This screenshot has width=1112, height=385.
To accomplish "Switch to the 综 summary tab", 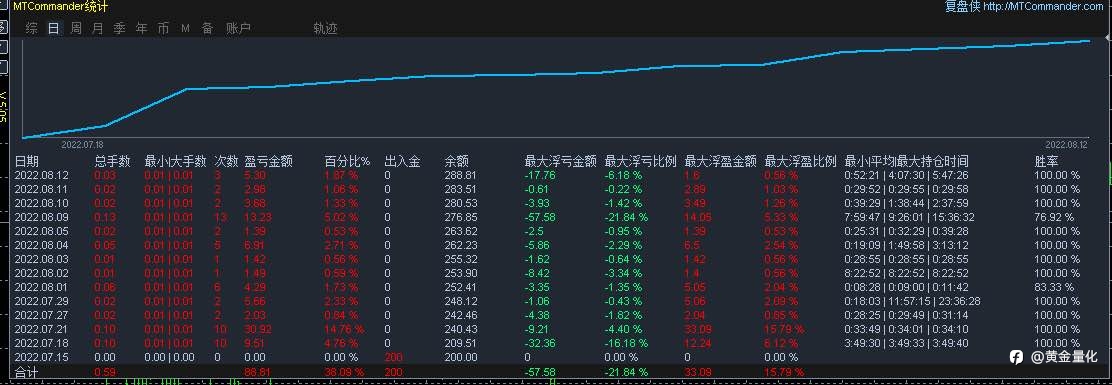I will click(x=32, y=28).
